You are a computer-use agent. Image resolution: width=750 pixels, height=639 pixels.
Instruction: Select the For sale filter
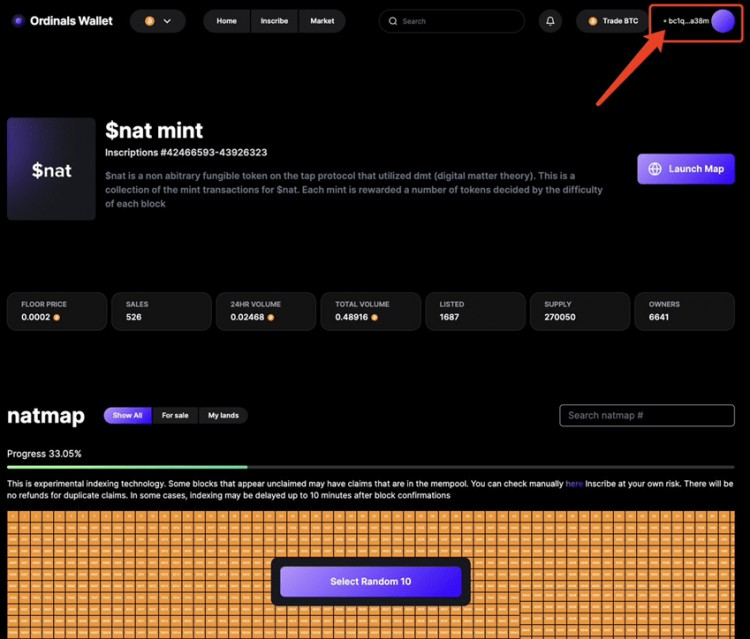pyautogui.click(x=175, y=416)
